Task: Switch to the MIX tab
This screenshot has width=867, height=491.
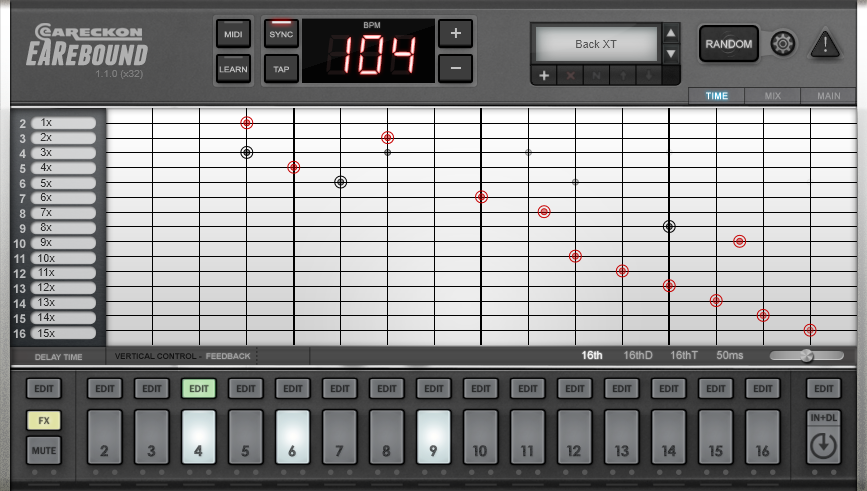Action: click(x=772, y=96)
